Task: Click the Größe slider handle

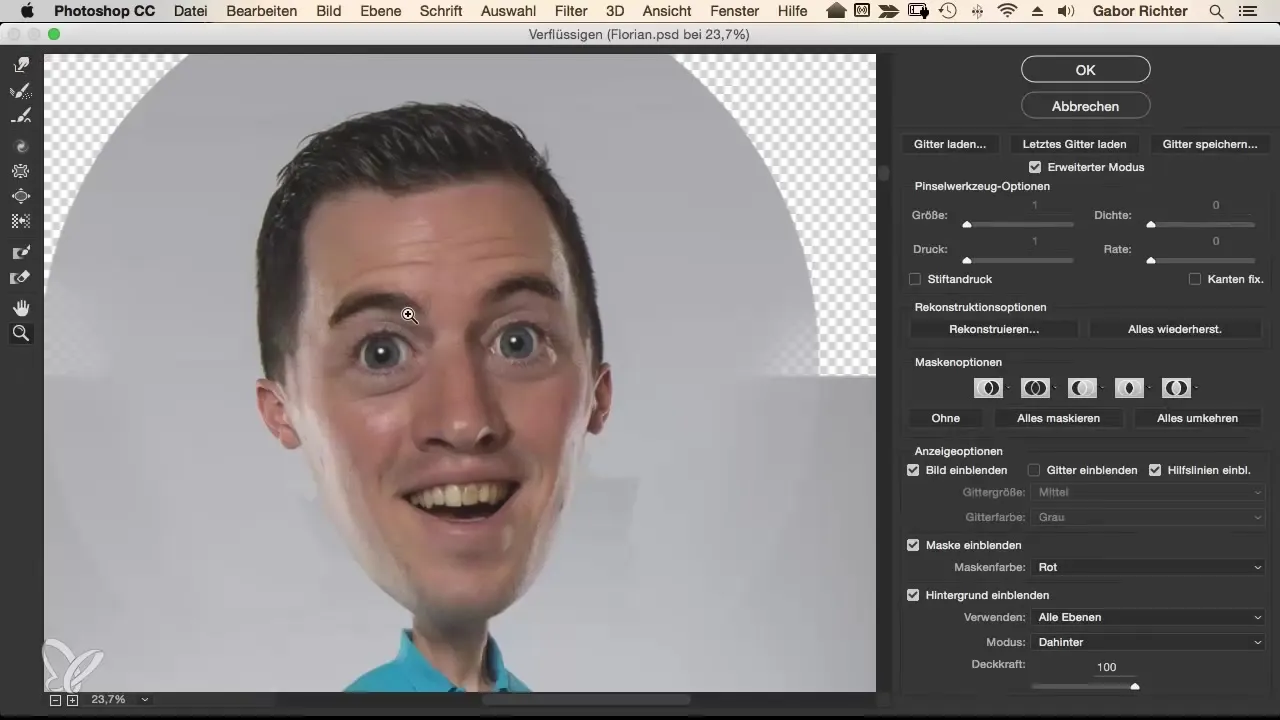Action: (x=967, y=225)
